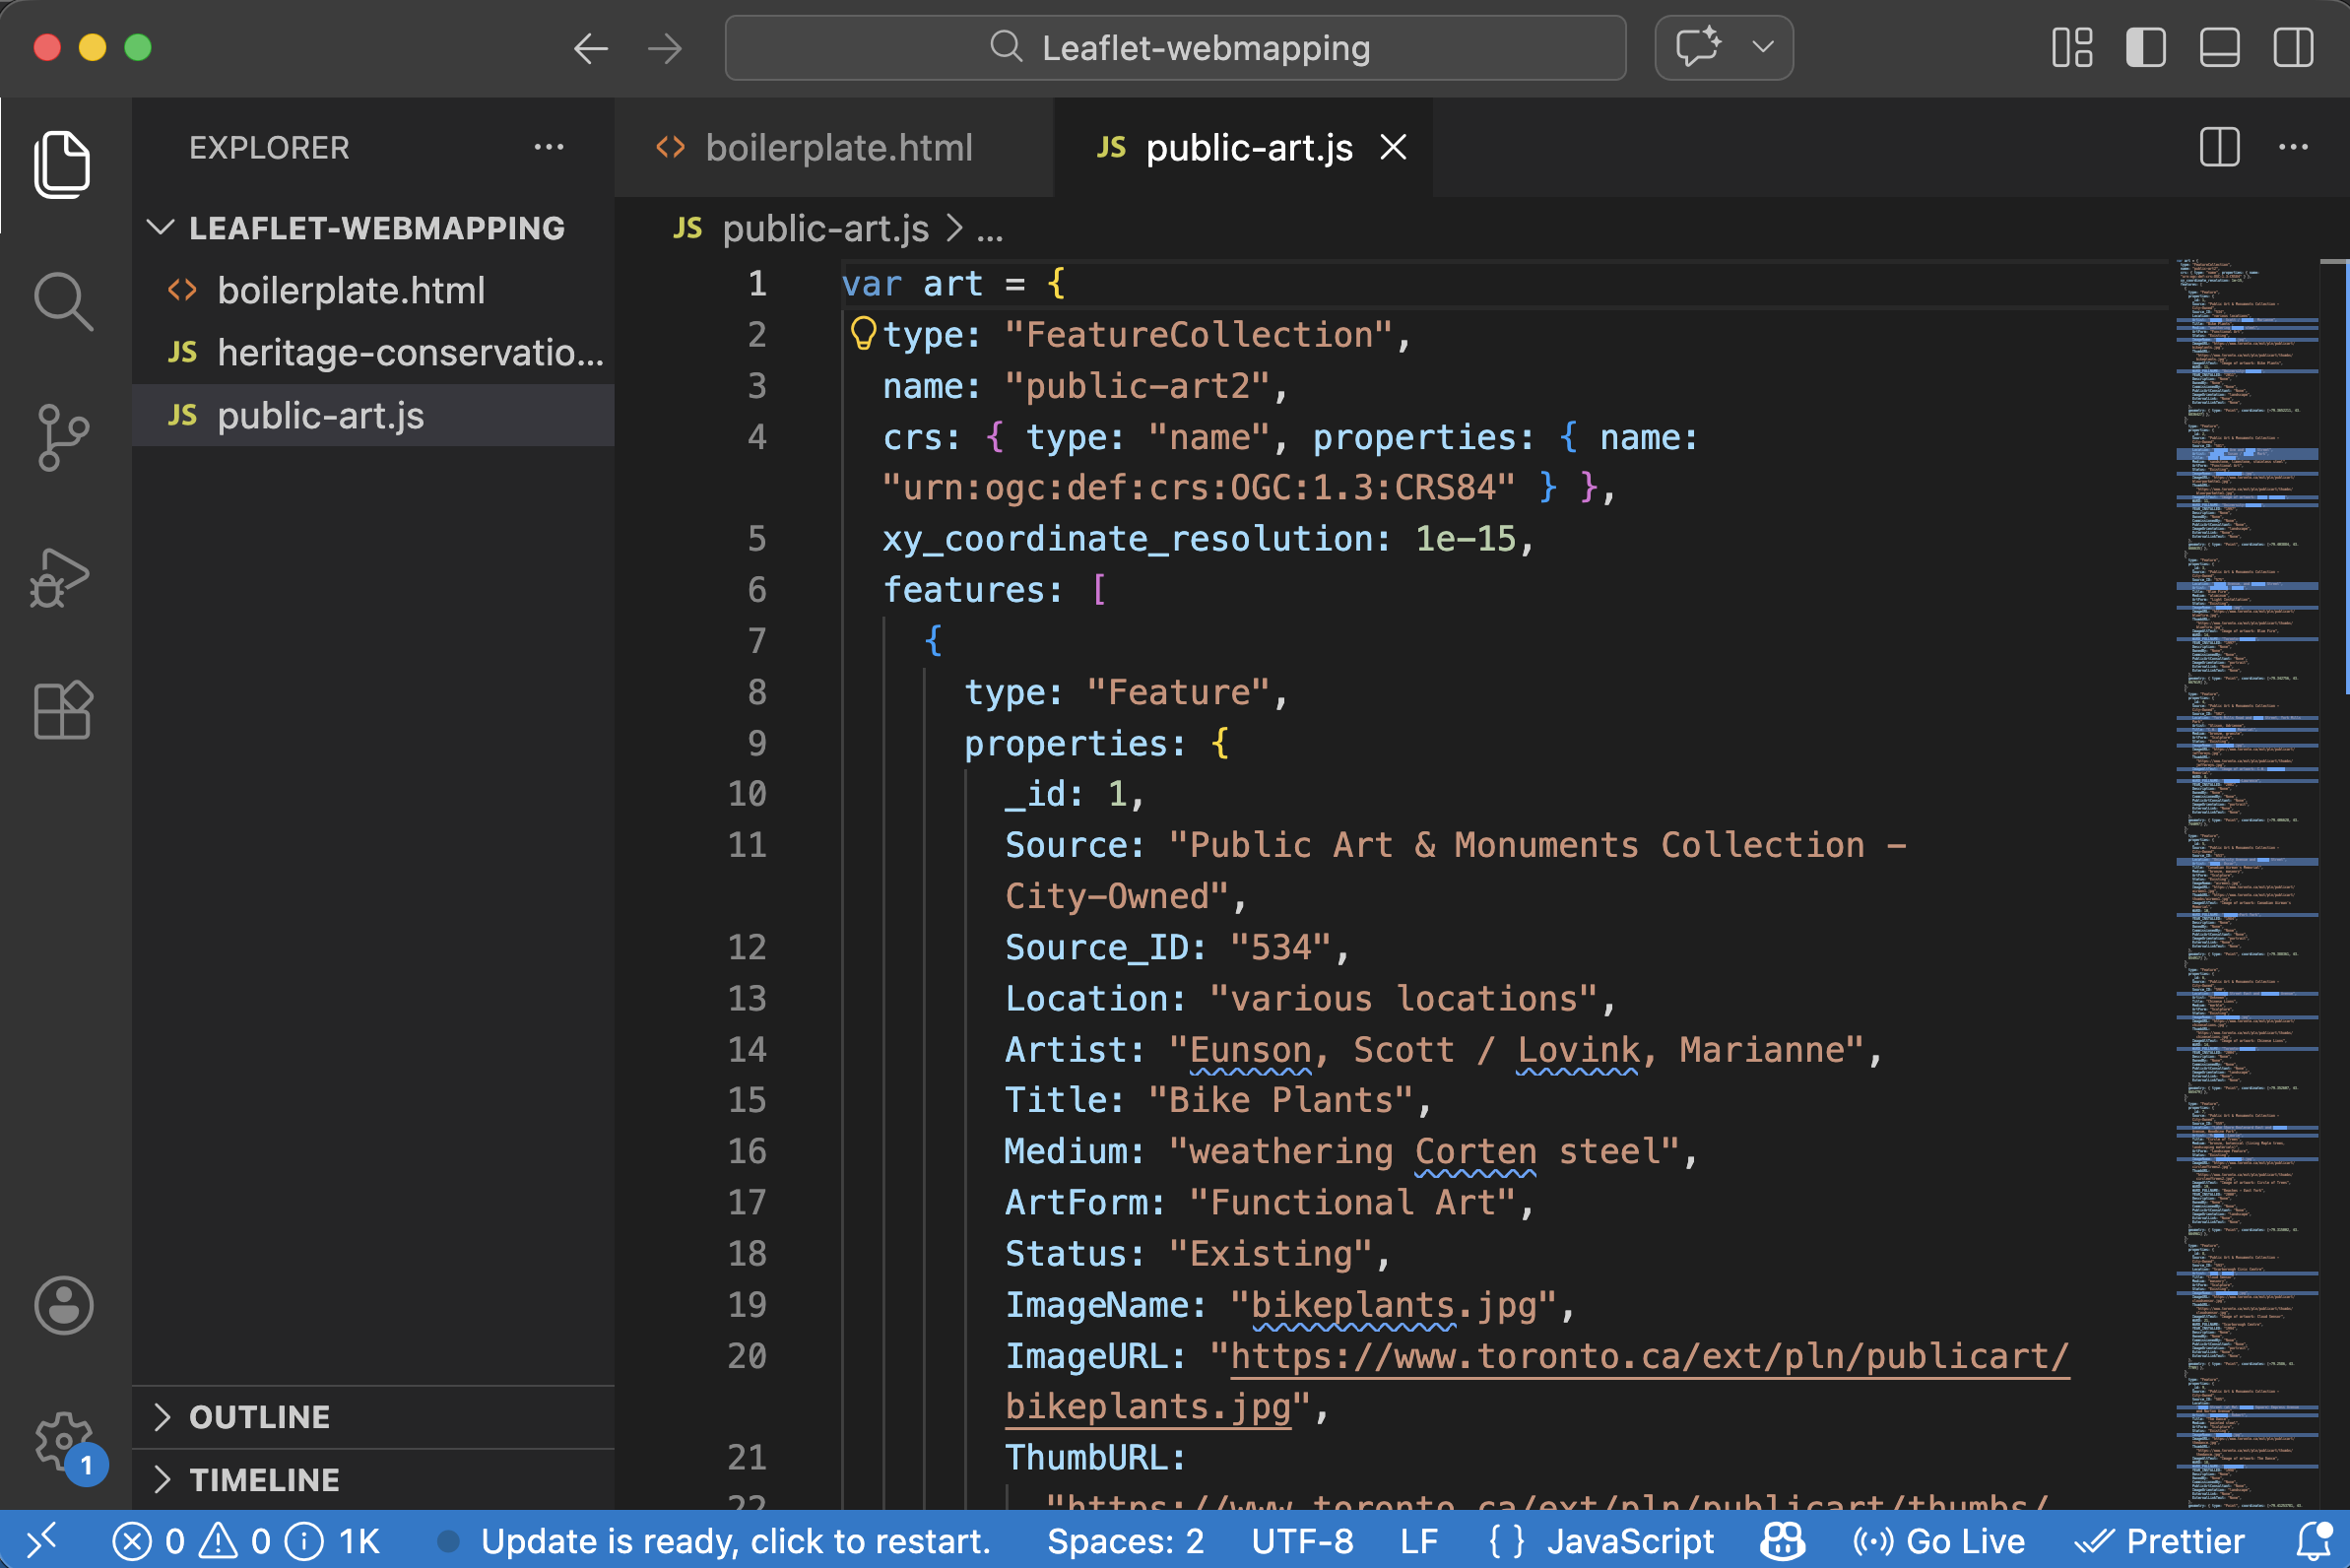This screenshot has height=1568, width=2350.
Task: Open the Manage gear settings icon
Action: coord(63,1441)
